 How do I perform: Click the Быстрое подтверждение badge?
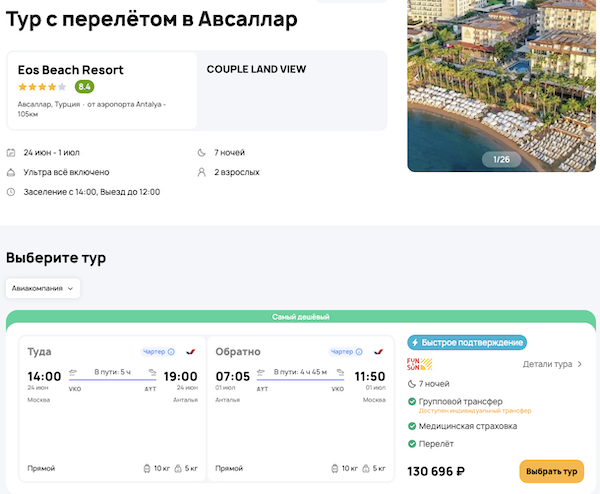pos(467,342)
